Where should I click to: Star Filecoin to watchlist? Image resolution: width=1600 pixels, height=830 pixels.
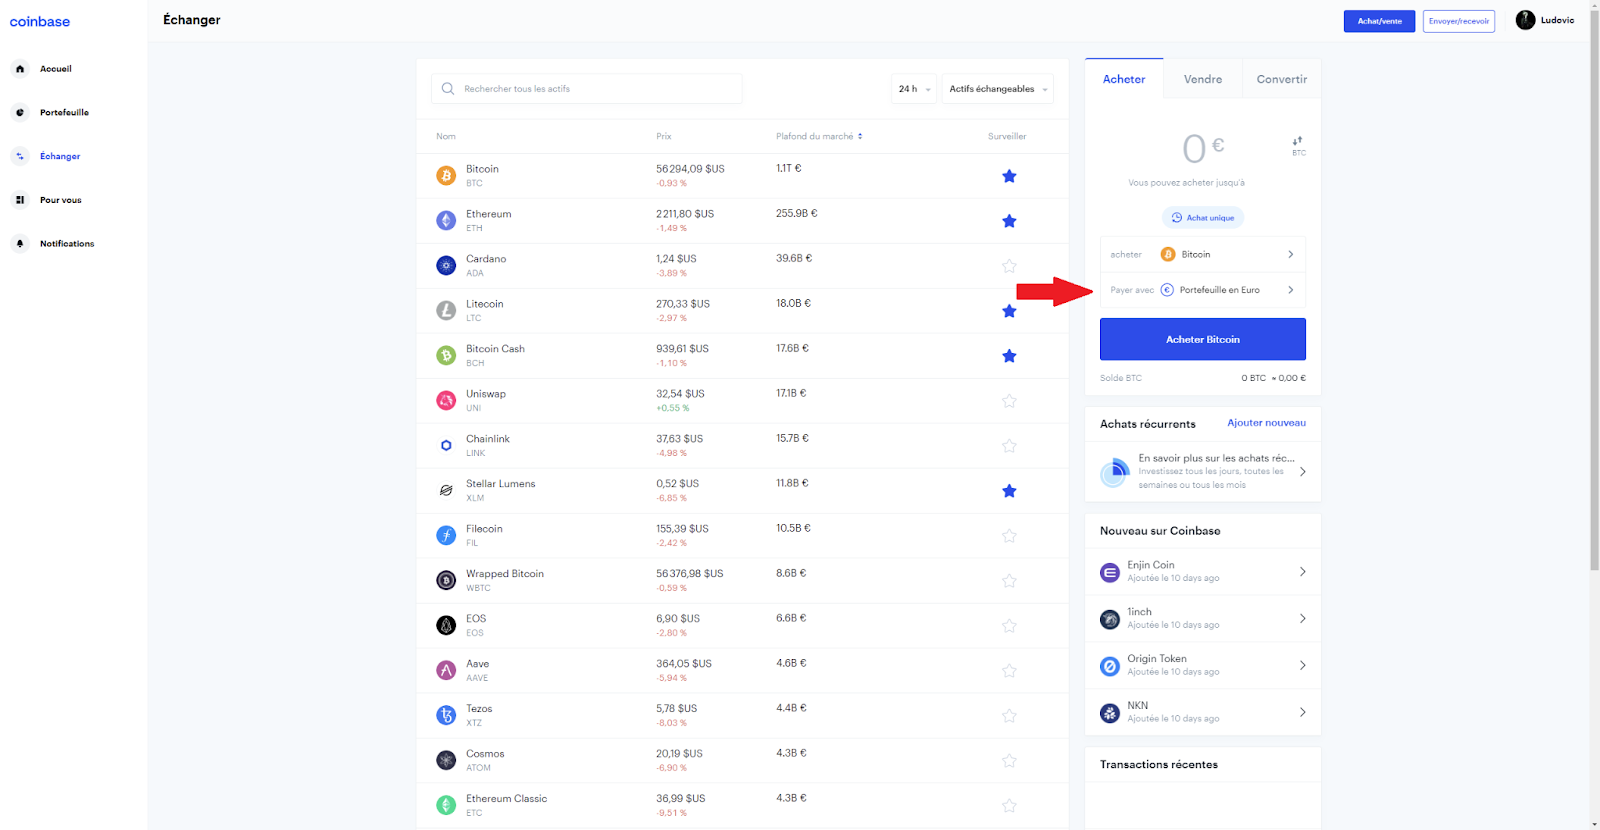click(x=1009, y=536)
